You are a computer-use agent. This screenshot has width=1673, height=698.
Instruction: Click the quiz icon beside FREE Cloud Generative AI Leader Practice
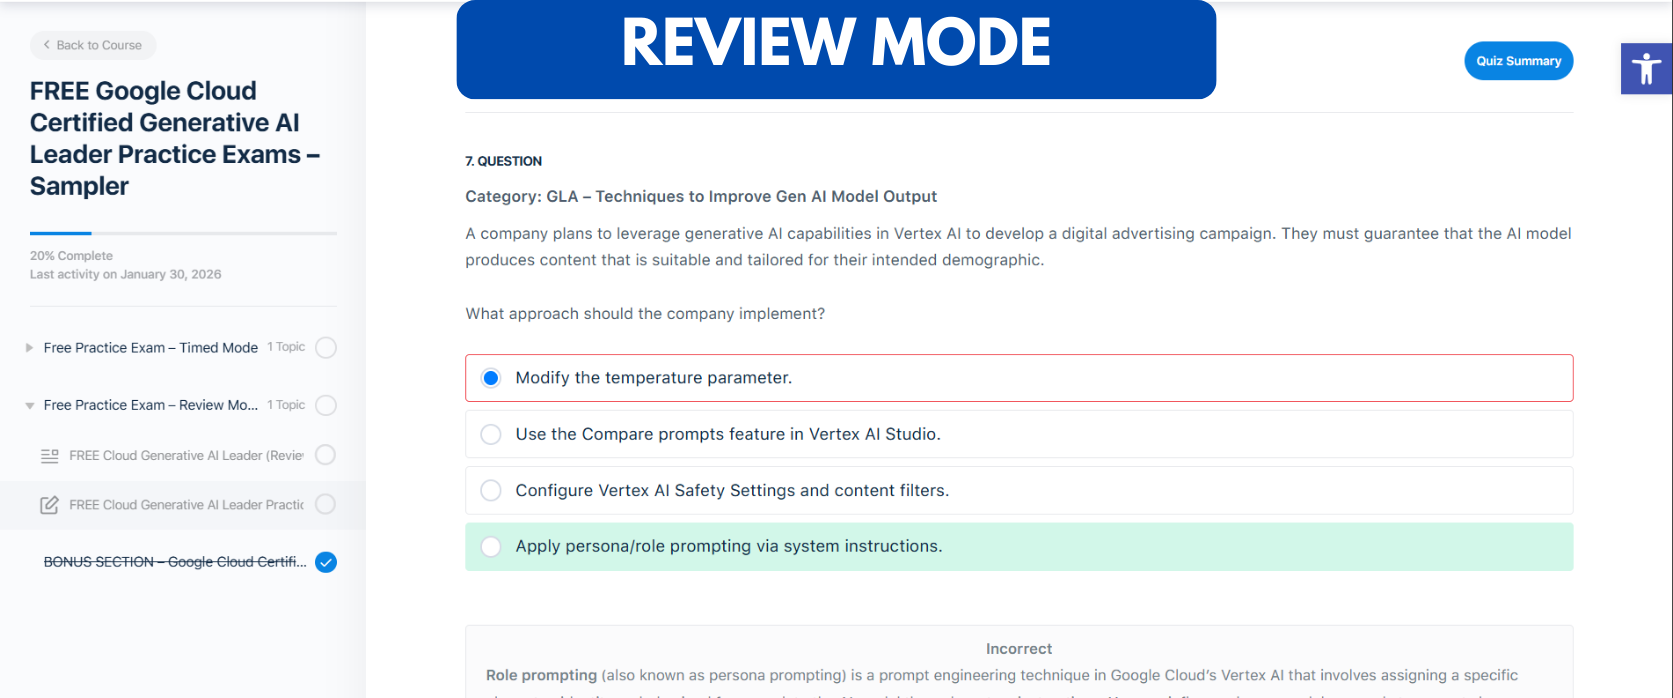[x=49, y=505]
